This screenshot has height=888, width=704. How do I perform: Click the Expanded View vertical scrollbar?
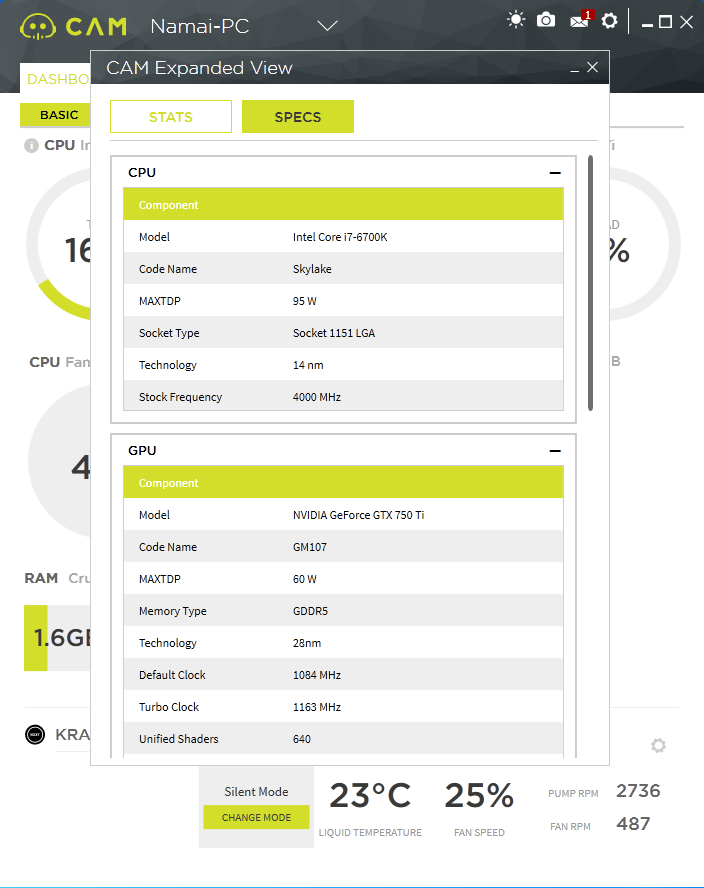click(590, 283)
